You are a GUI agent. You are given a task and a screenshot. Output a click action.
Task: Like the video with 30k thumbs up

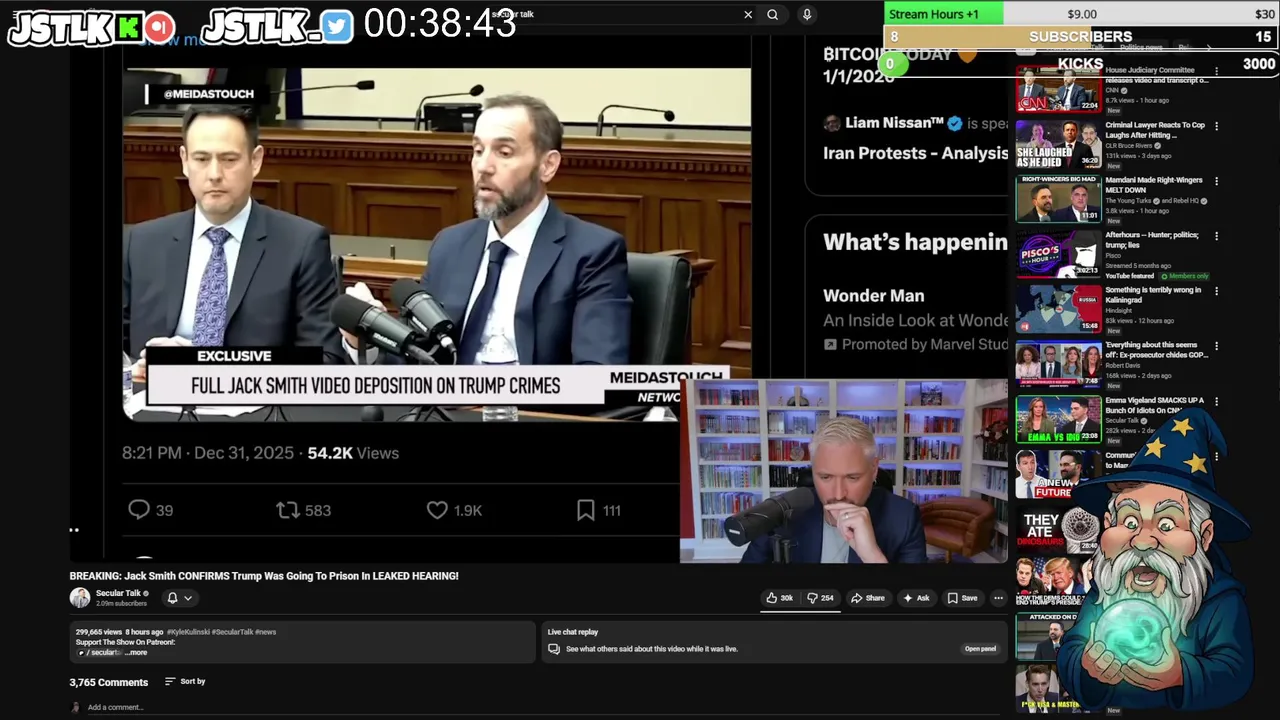tap(780, 598)
